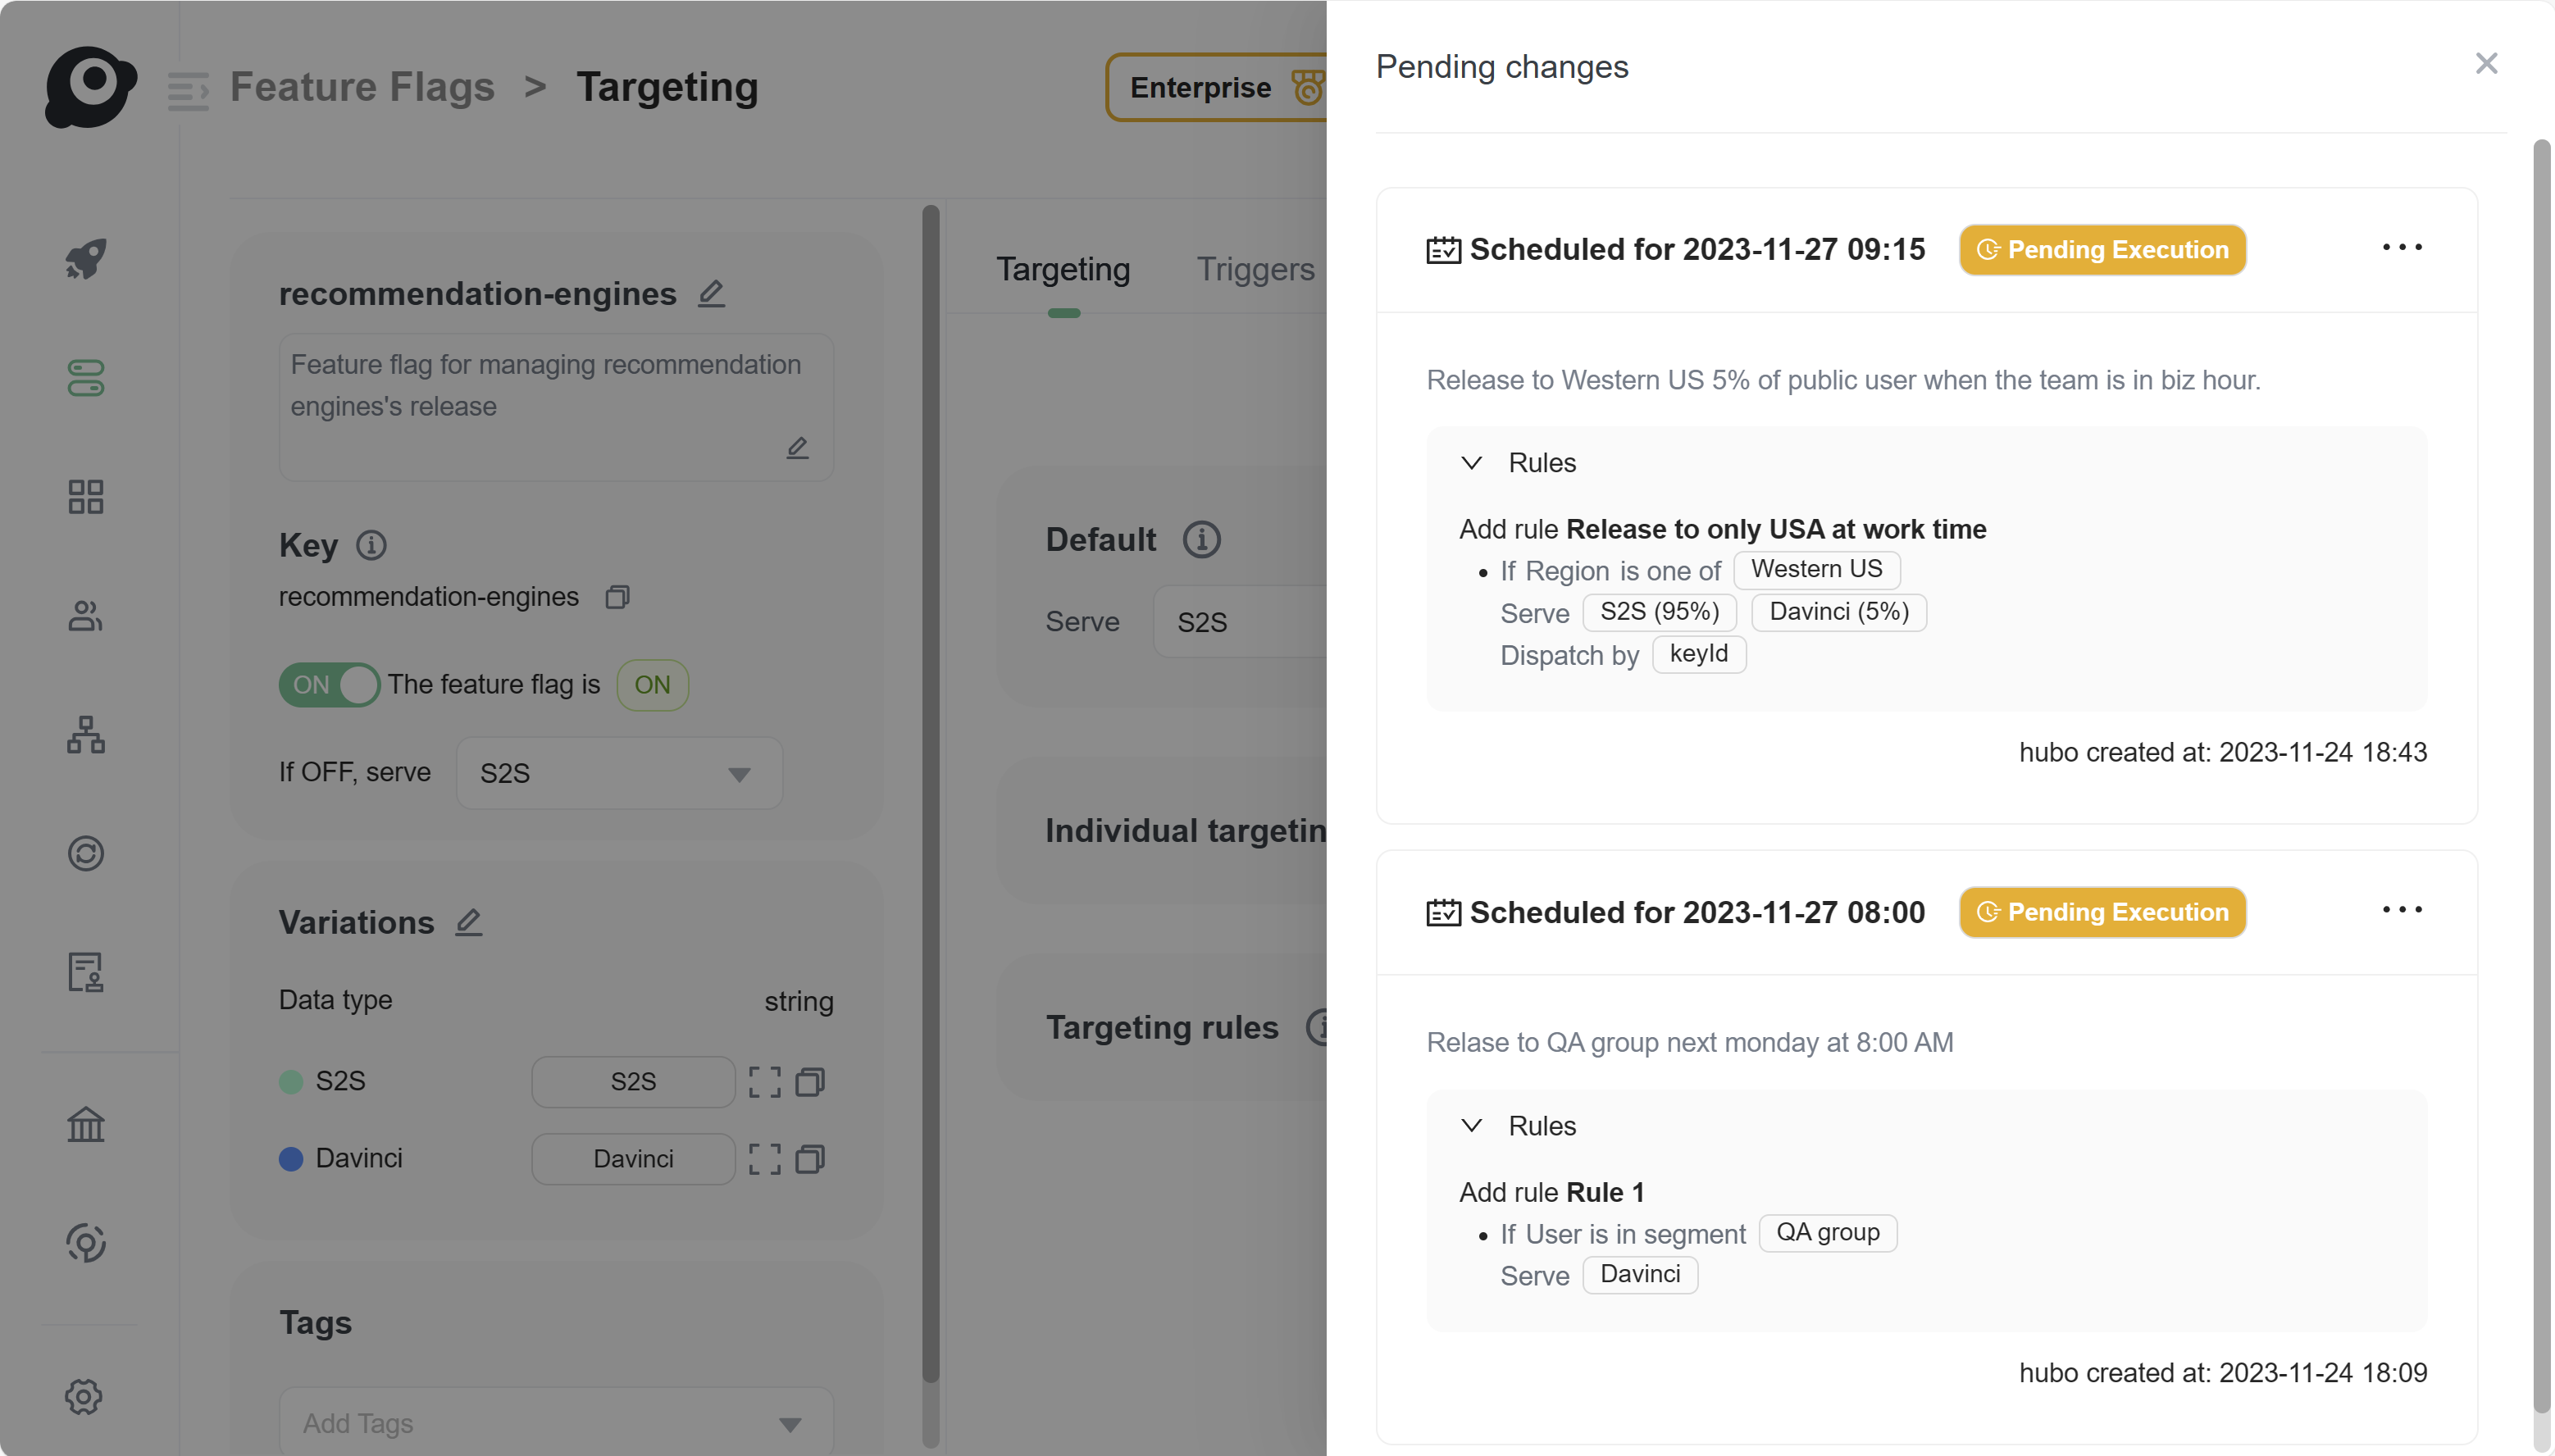This screenshot has width=2555, height=1456.
Task: Copy the recommendation-engines key
Action: pyautogui.click(x=617, y=597)
